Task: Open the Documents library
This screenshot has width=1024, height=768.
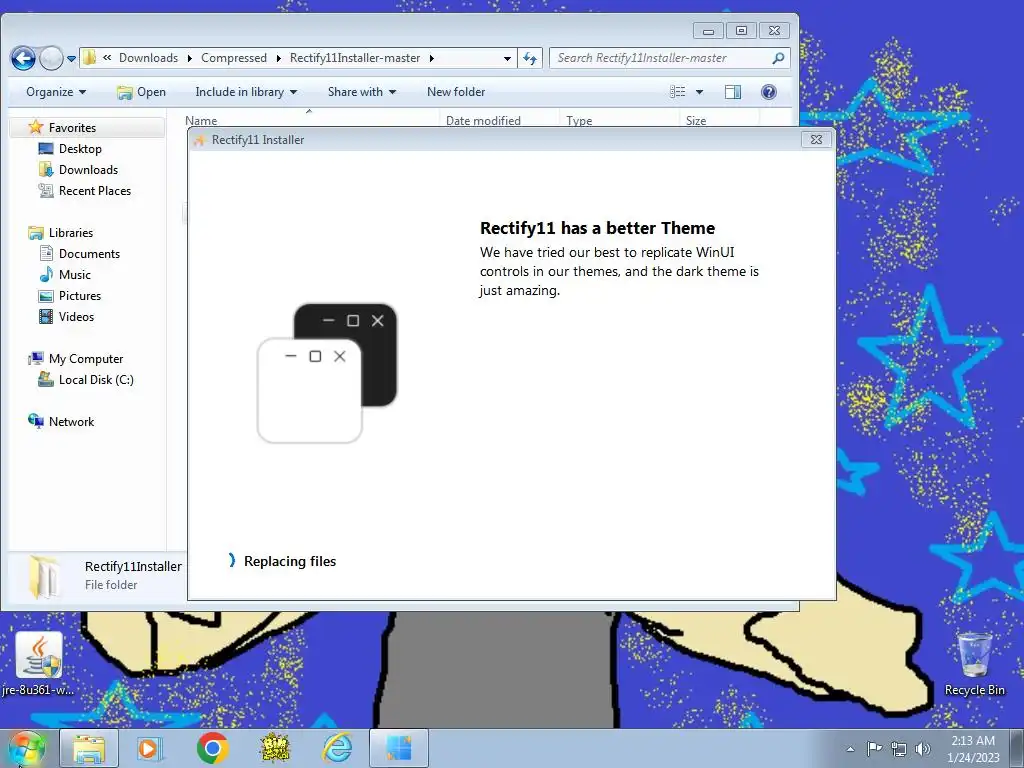Action: point(89,253)
